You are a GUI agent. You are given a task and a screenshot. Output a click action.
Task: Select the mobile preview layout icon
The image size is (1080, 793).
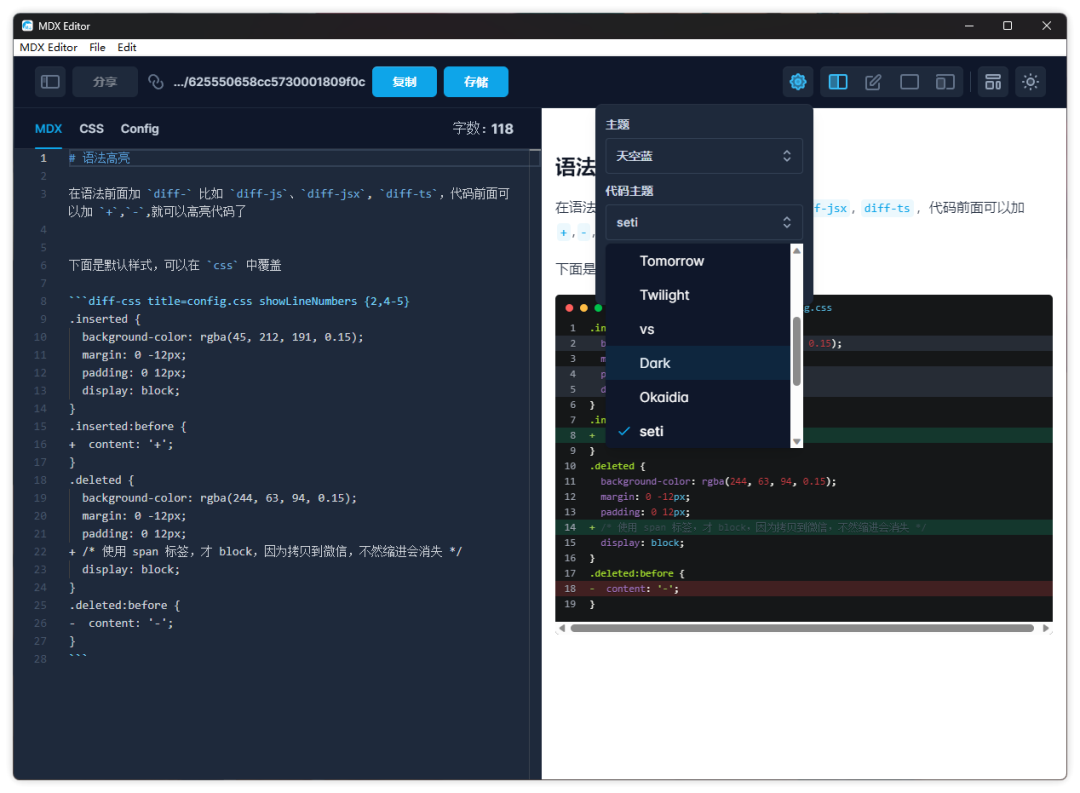pos(945,82)
